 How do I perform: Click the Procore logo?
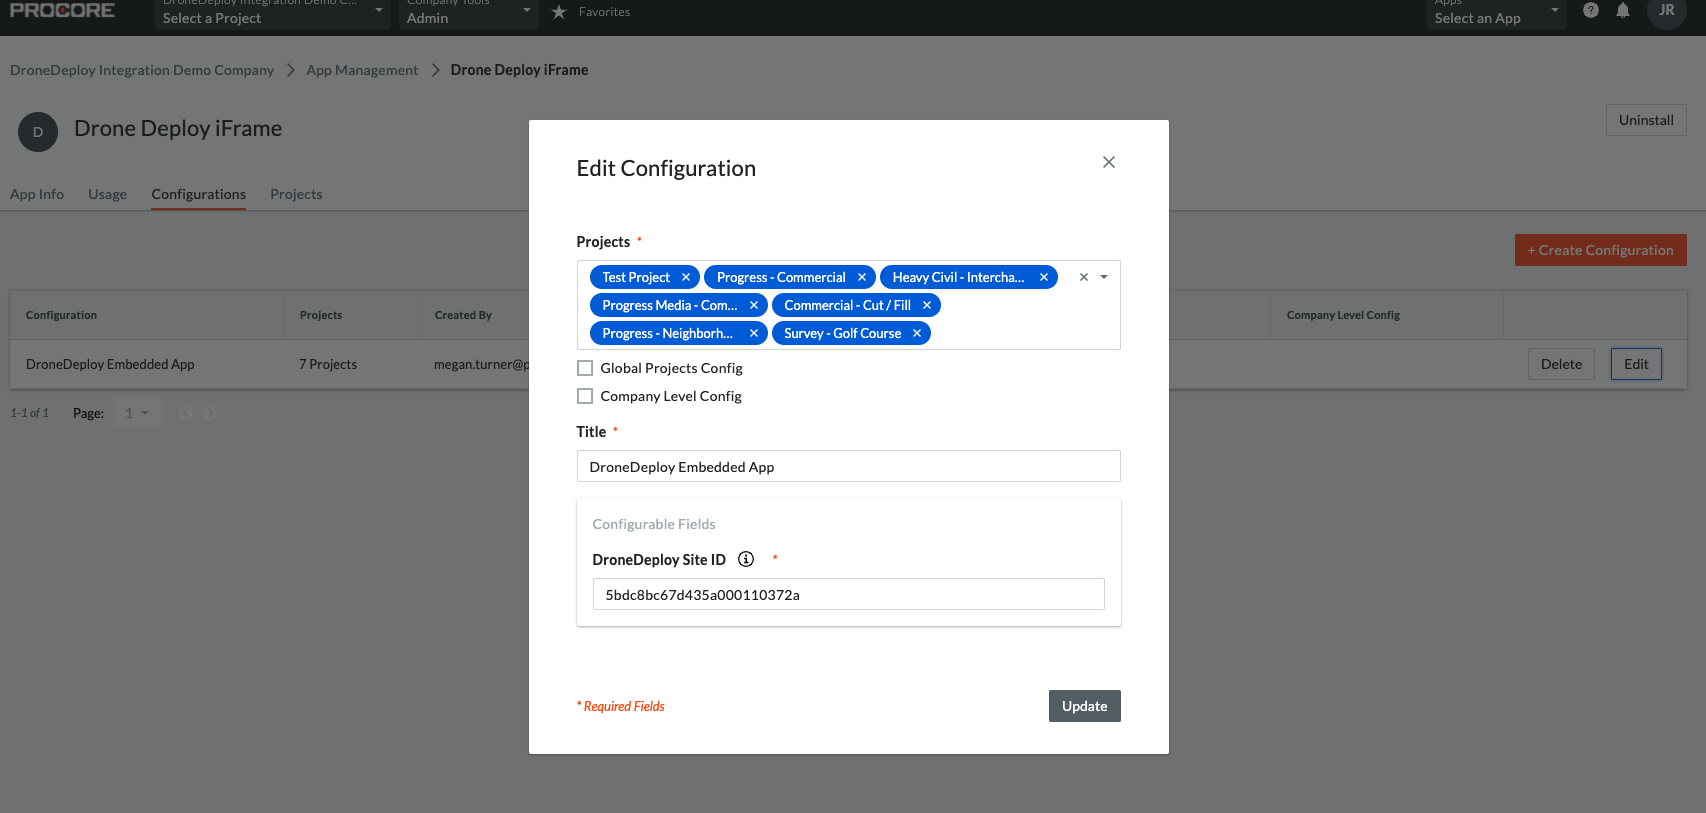[x=62, y=10]
